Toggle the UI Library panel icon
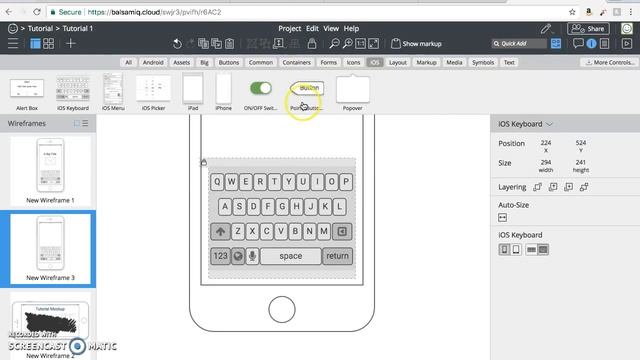 [556, 43]
